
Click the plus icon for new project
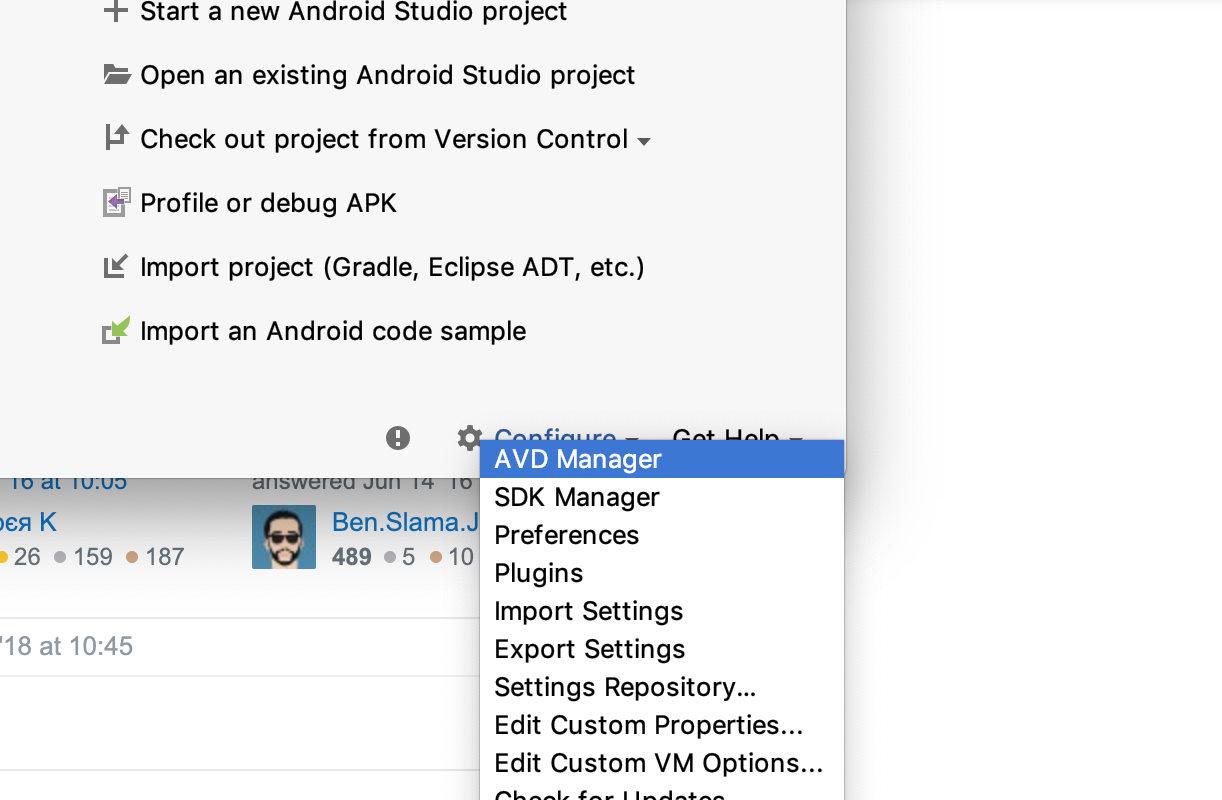coord(116,12)
